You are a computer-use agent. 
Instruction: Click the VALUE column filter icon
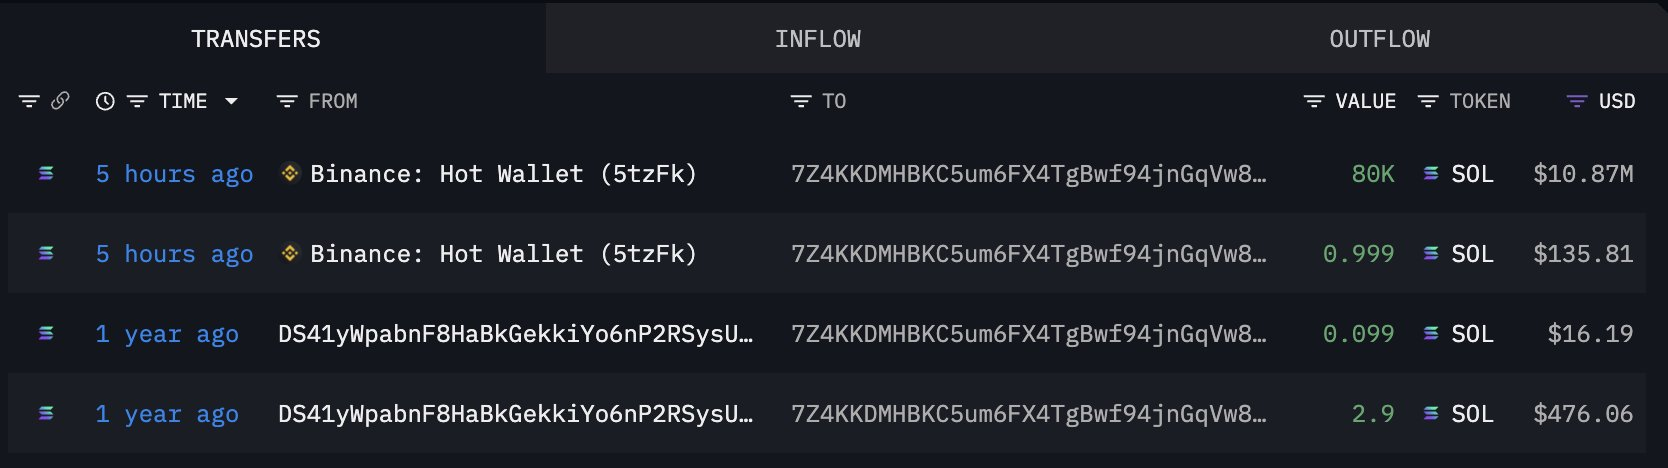(x=1314, y=101)
